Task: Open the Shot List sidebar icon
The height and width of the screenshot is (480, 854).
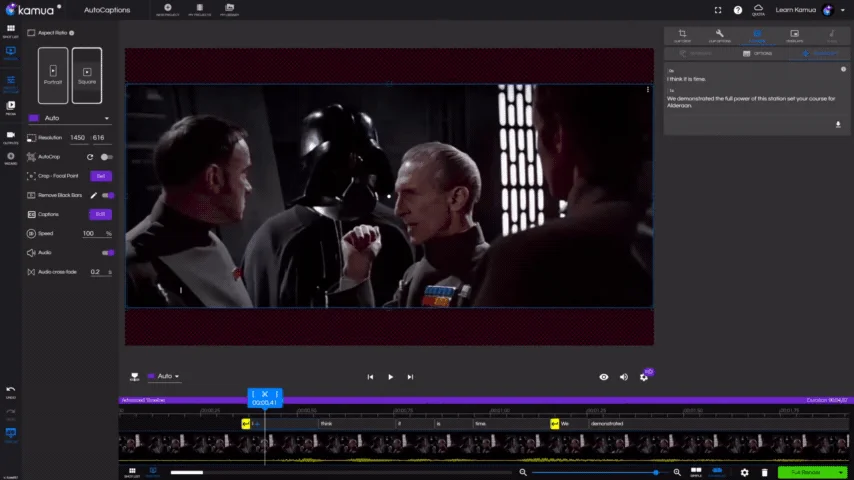Action: [x=10, y=31]
